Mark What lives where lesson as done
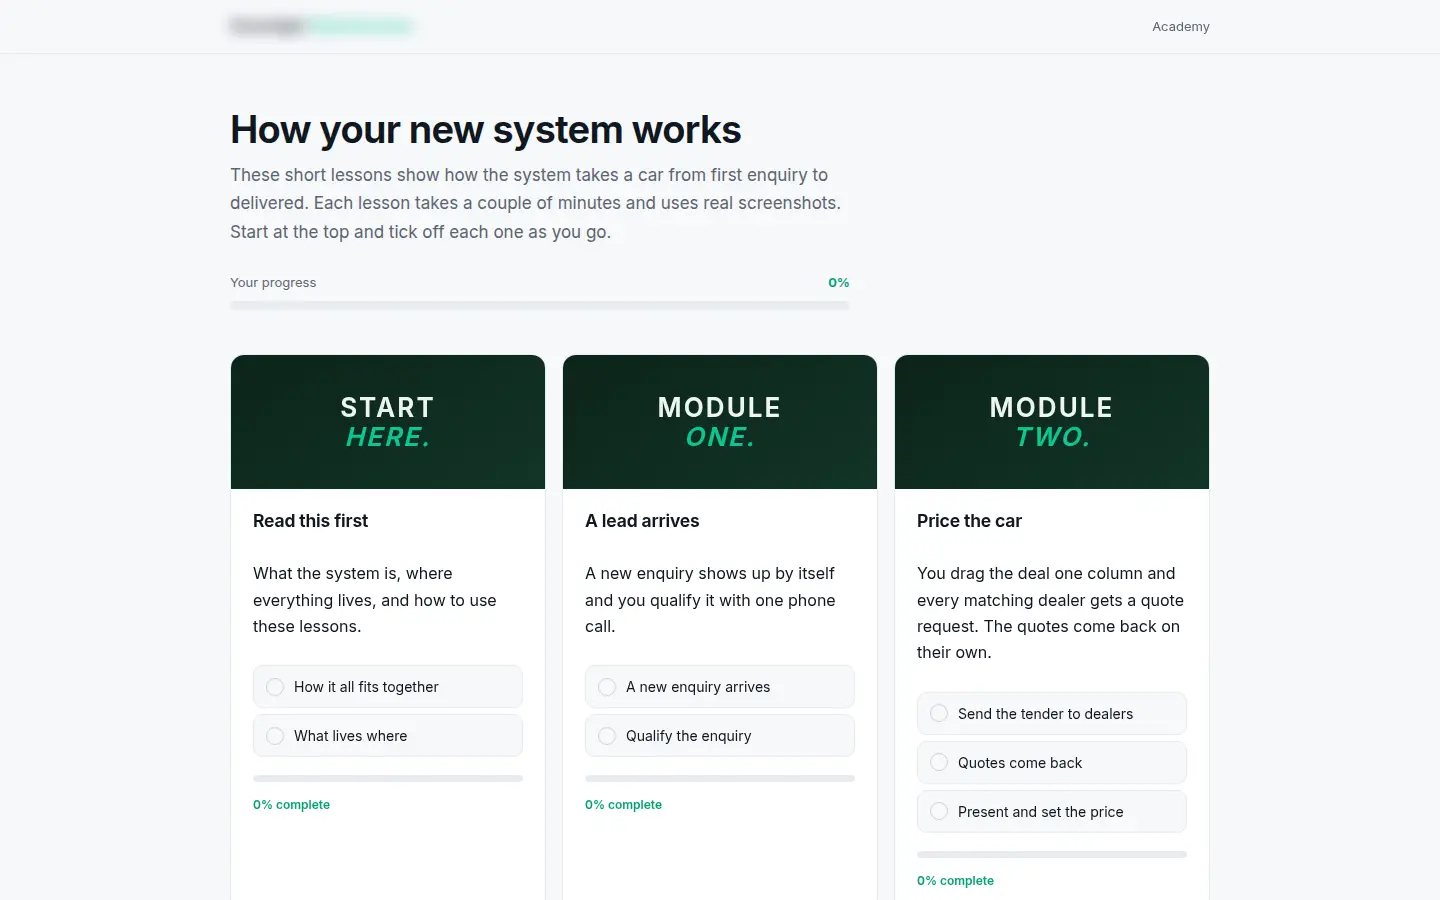The image size is (1440, 900). [x=275, y=736]
